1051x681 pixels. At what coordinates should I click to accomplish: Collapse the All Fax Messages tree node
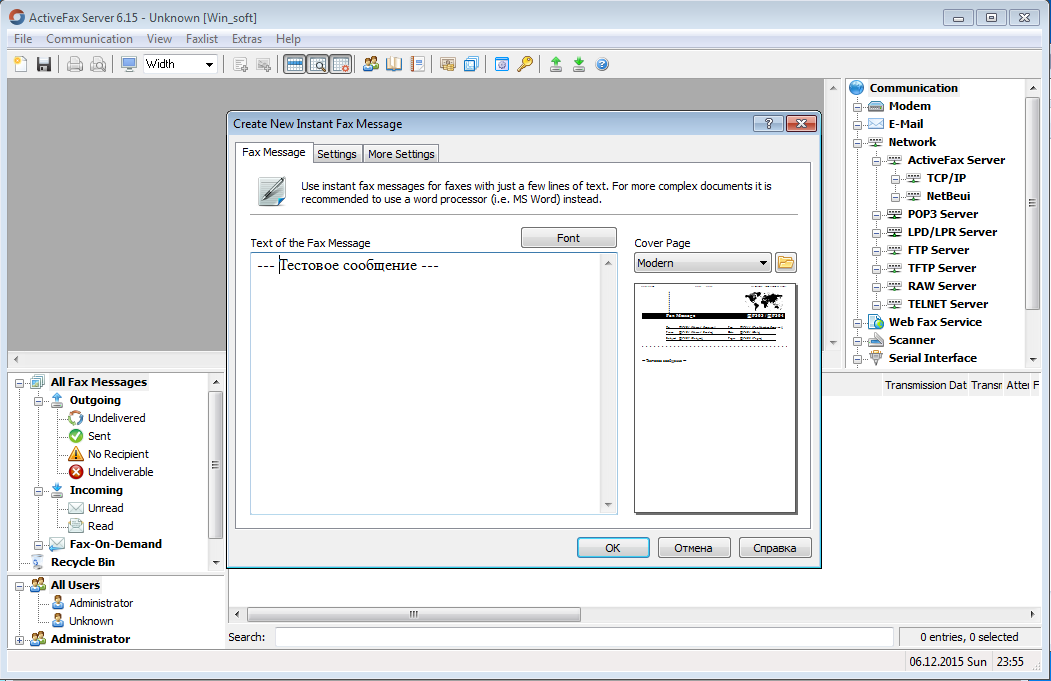pyautogui.click(x=19, y=383)
